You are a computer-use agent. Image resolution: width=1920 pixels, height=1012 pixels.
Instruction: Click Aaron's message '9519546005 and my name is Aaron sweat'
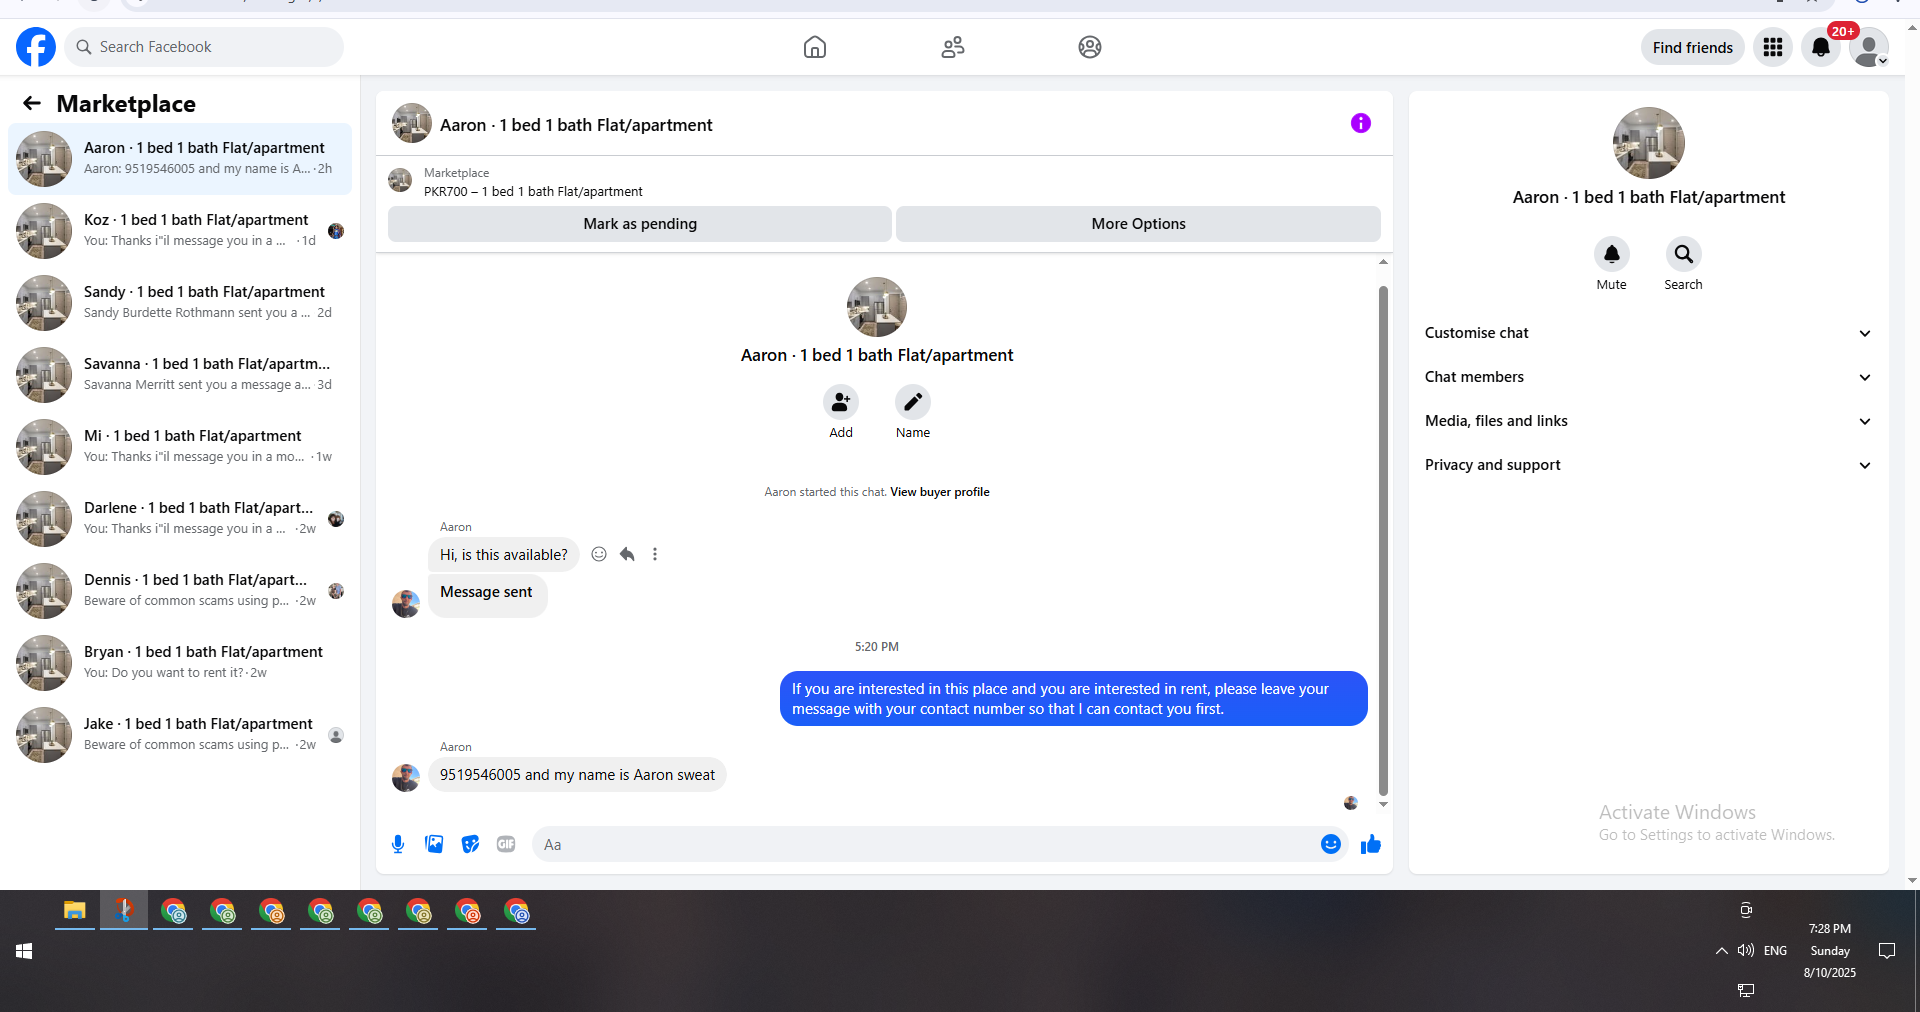577,775
